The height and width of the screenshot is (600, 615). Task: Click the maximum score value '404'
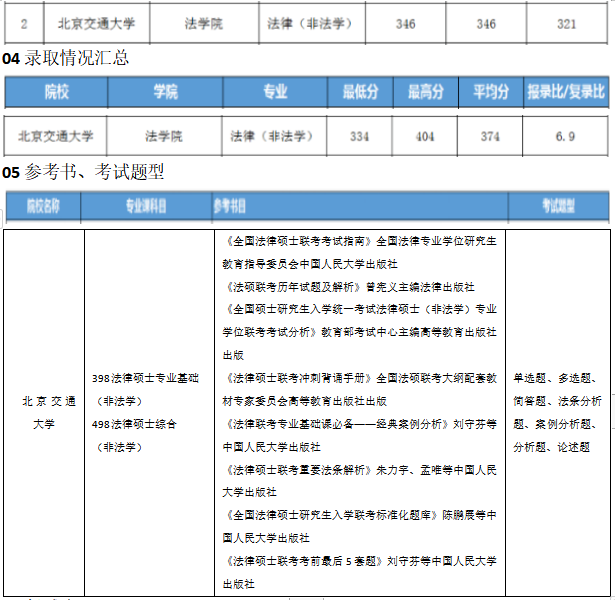[424, 136]
